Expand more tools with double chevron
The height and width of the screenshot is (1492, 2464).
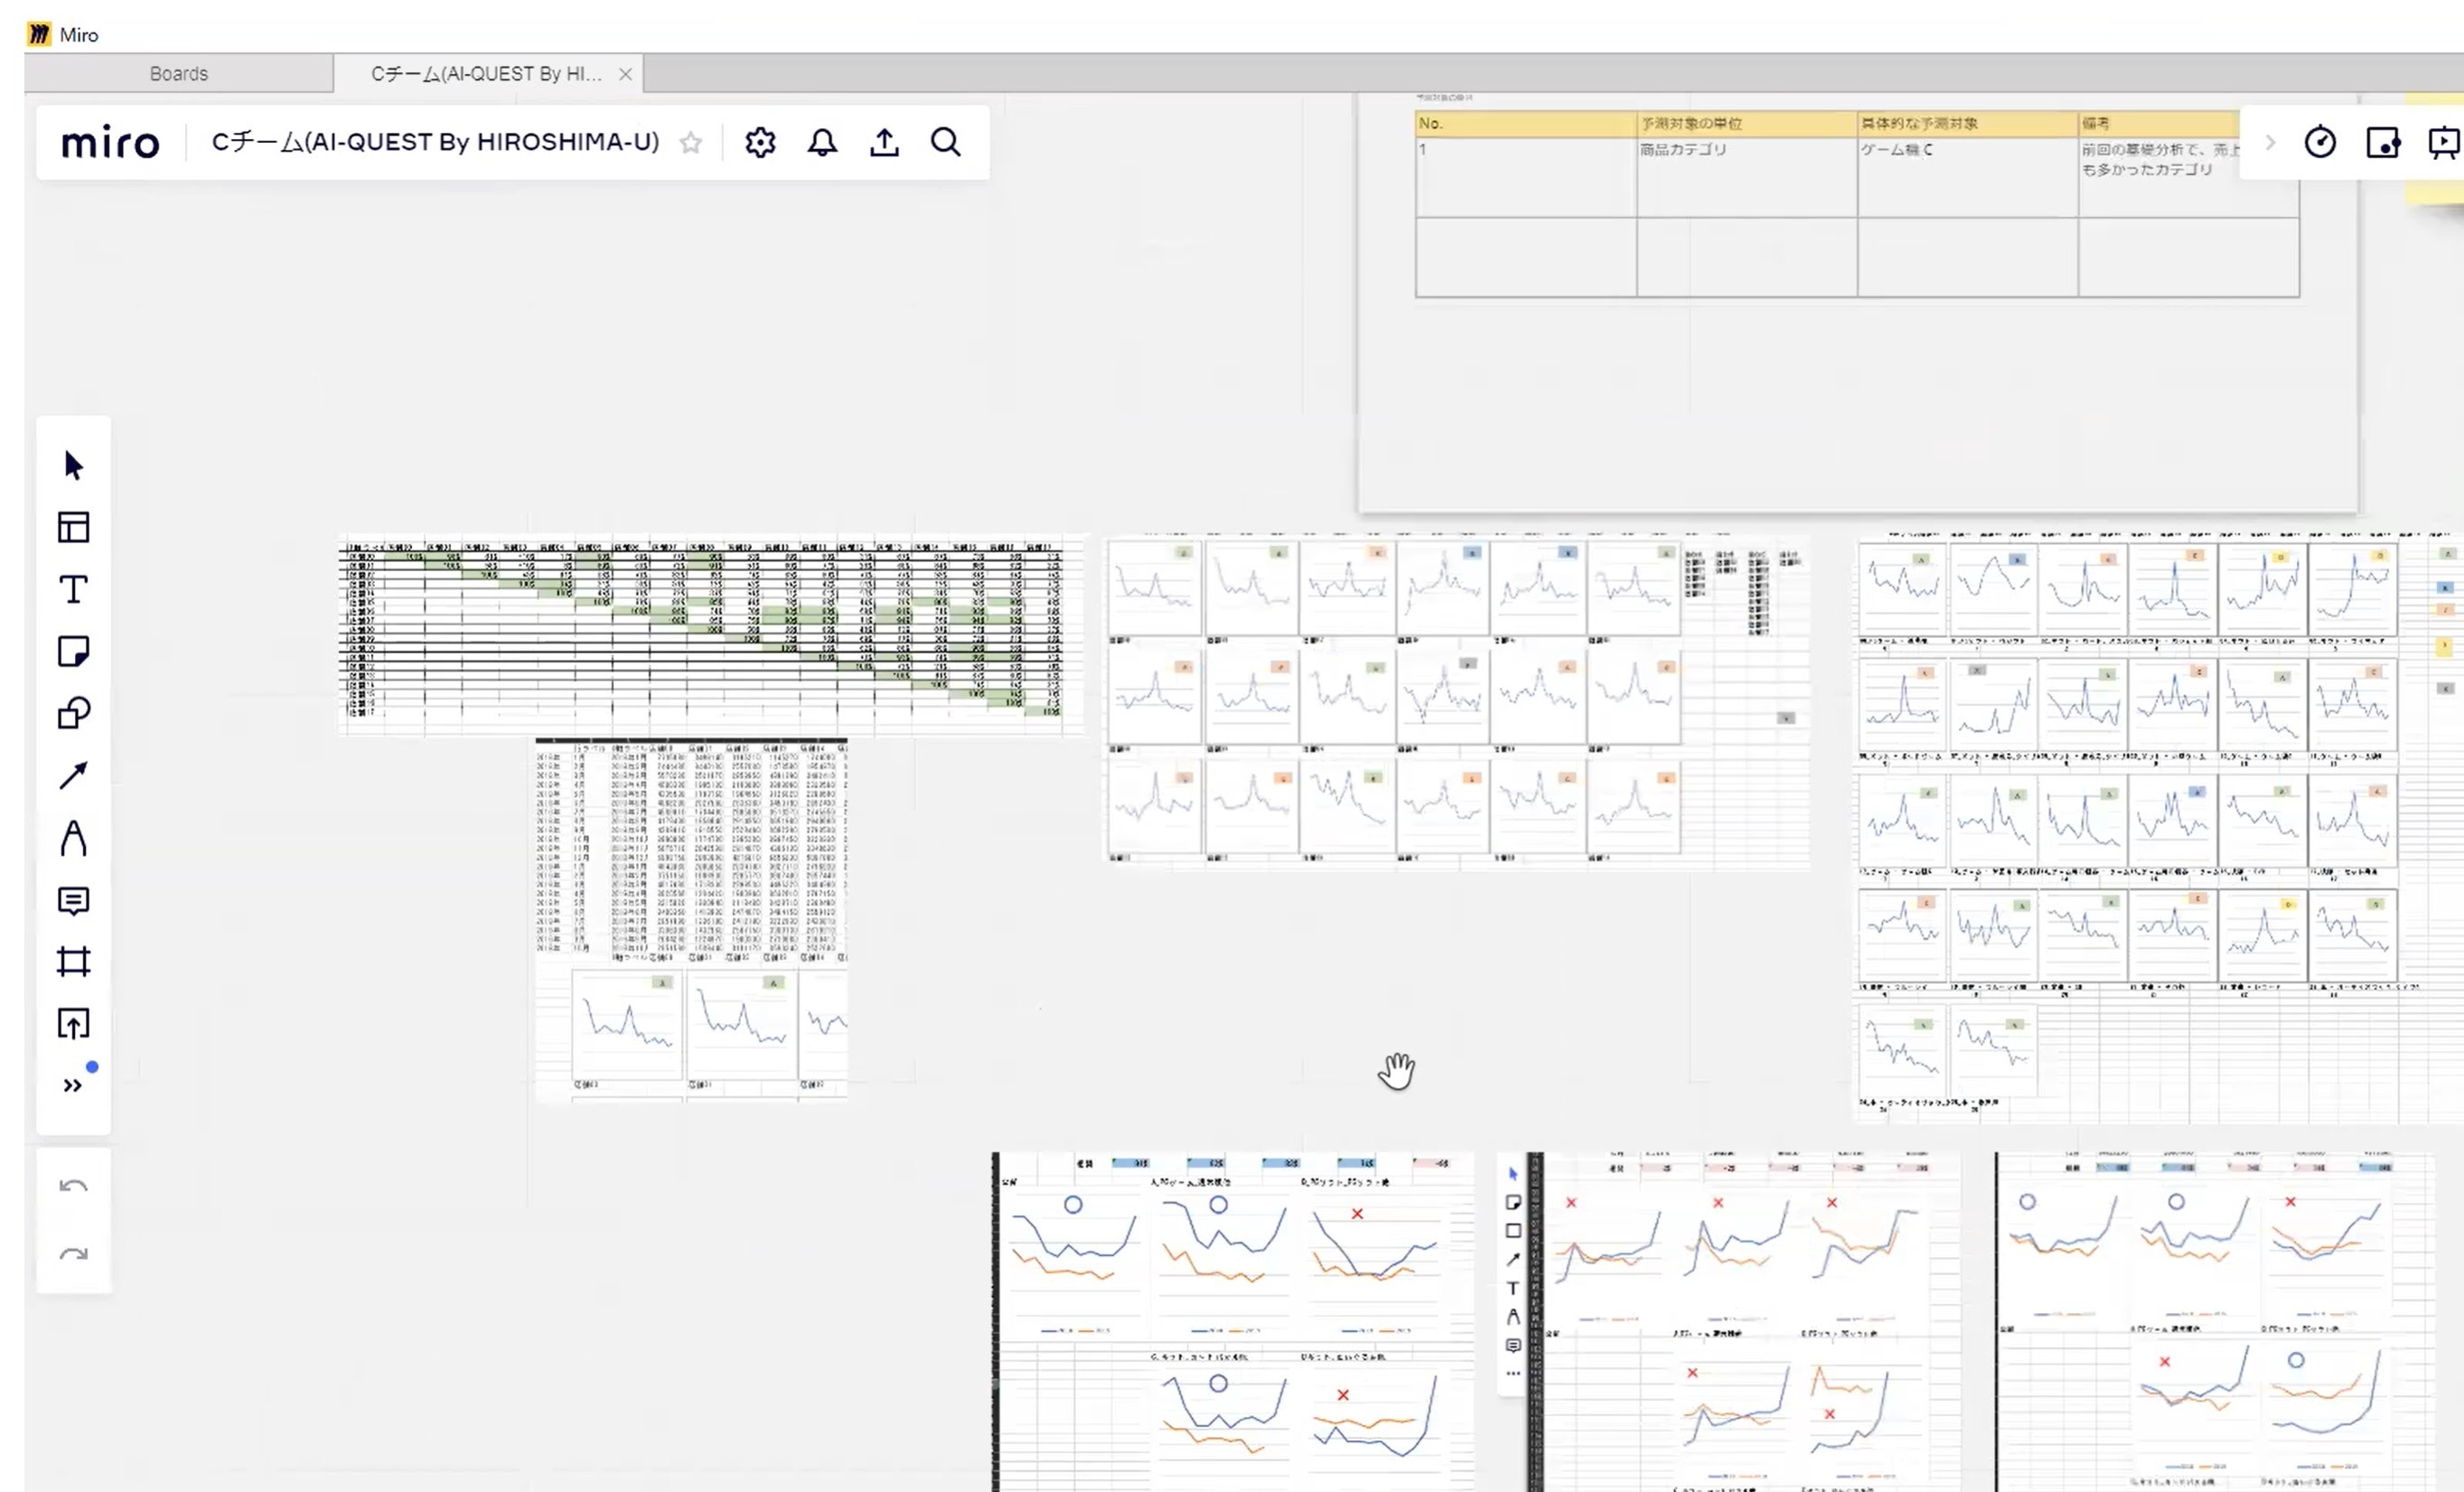(73, 1085)
